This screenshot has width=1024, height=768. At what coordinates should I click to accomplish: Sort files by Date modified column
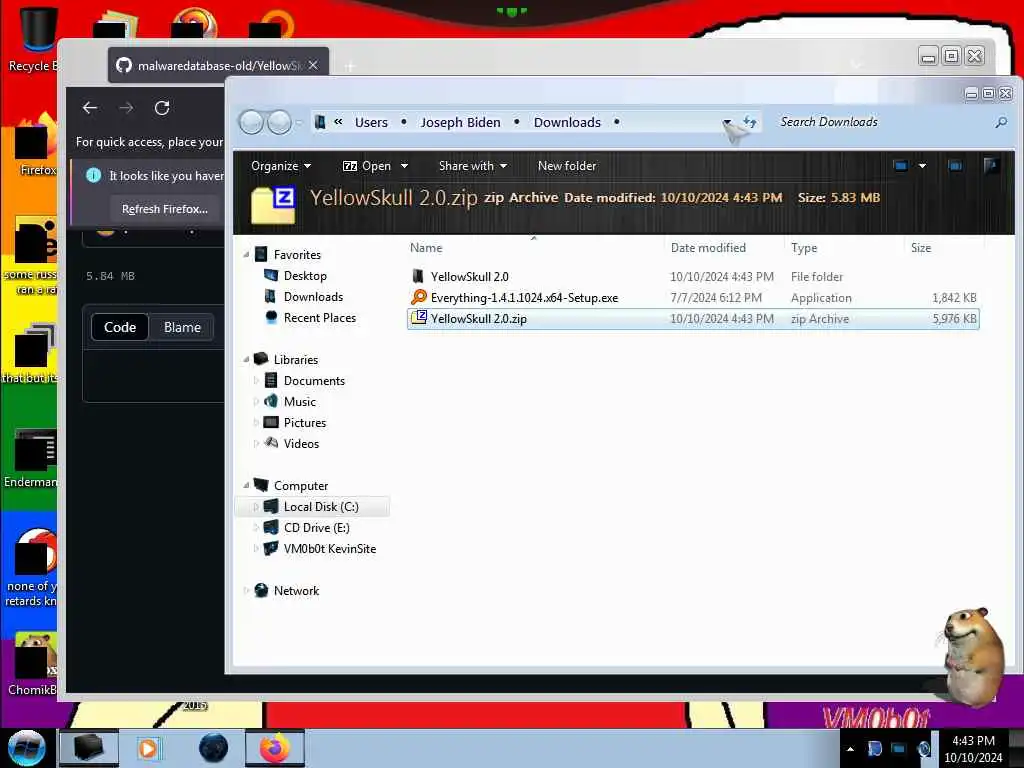724,248
